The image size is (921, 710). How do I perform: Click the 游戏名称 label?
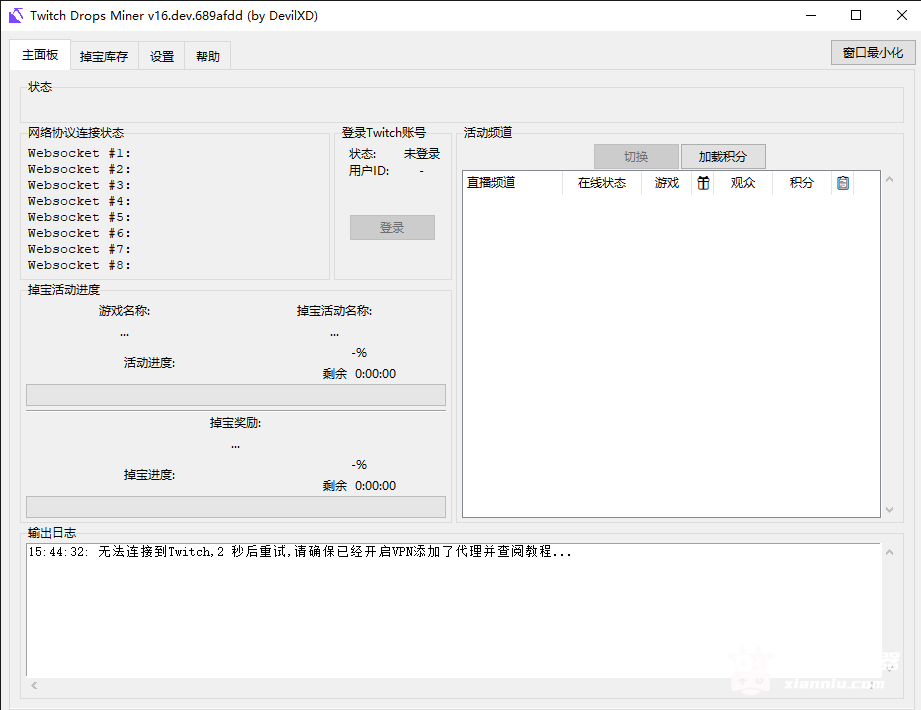click(125, 311)
